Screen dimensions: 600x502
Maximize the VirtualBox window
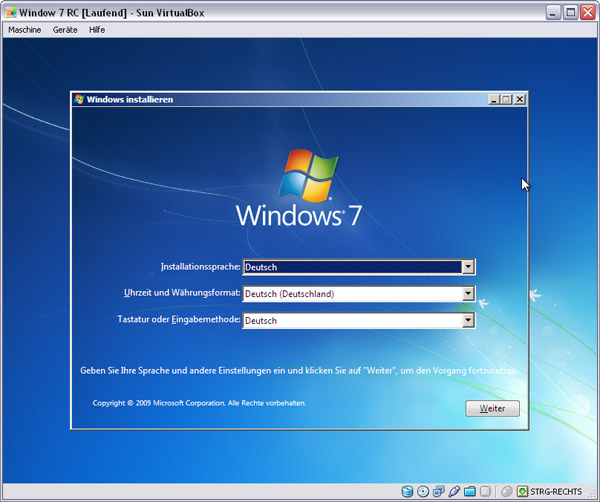coord(570,11)
